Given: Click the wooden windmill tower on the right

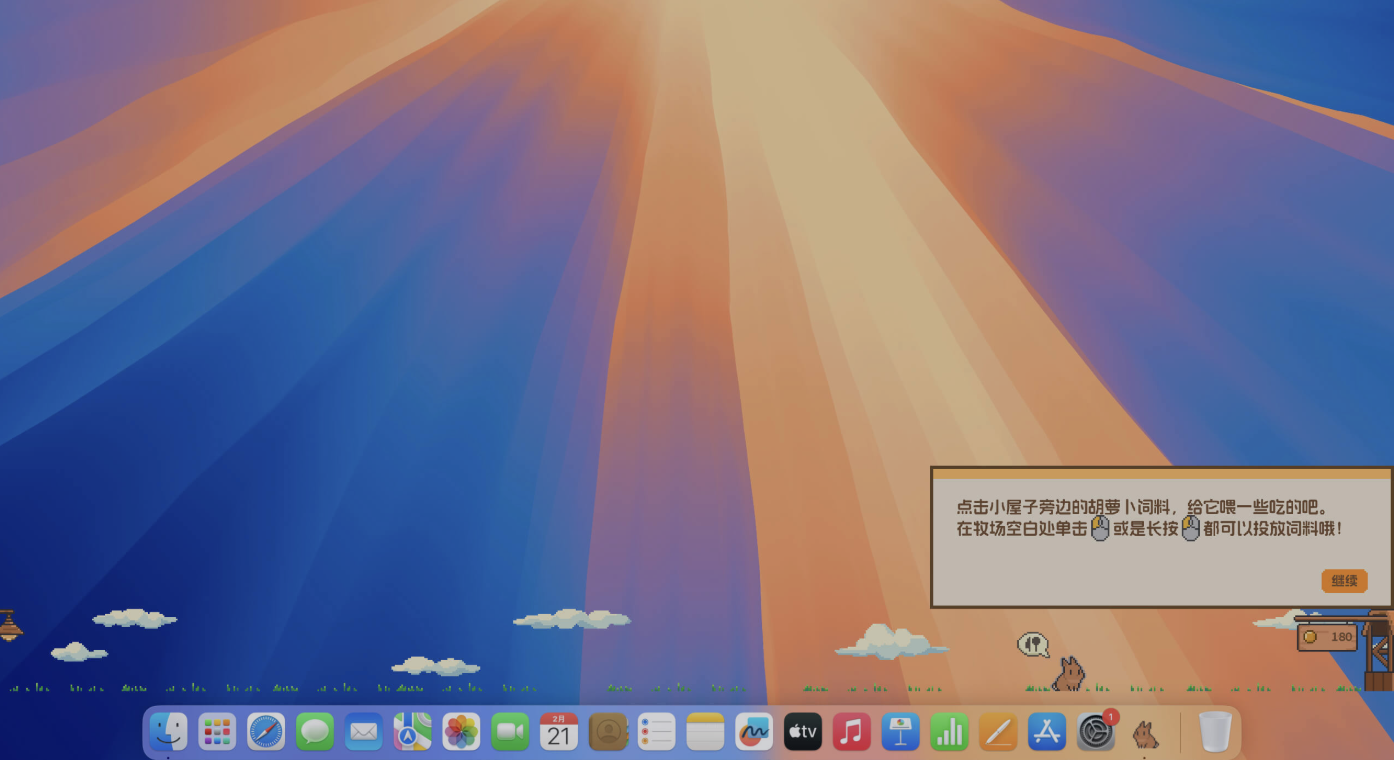Looking at the screenshot, I should click(x=1378, y=655).
